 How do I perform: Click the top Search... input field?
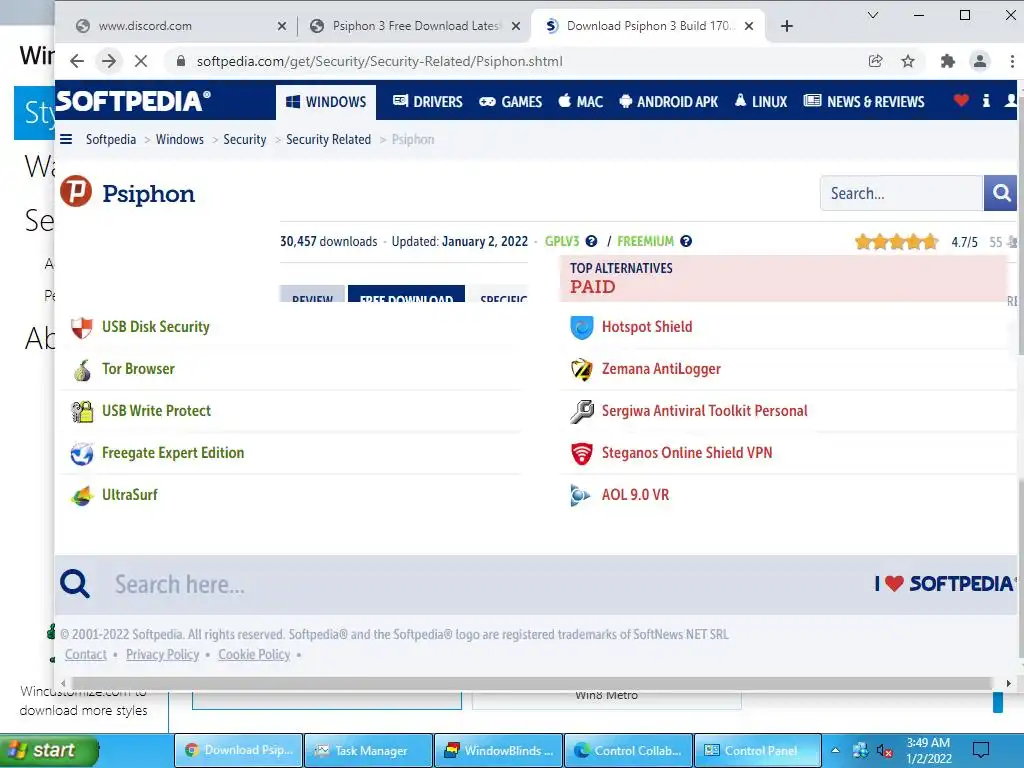coord(901,193)
